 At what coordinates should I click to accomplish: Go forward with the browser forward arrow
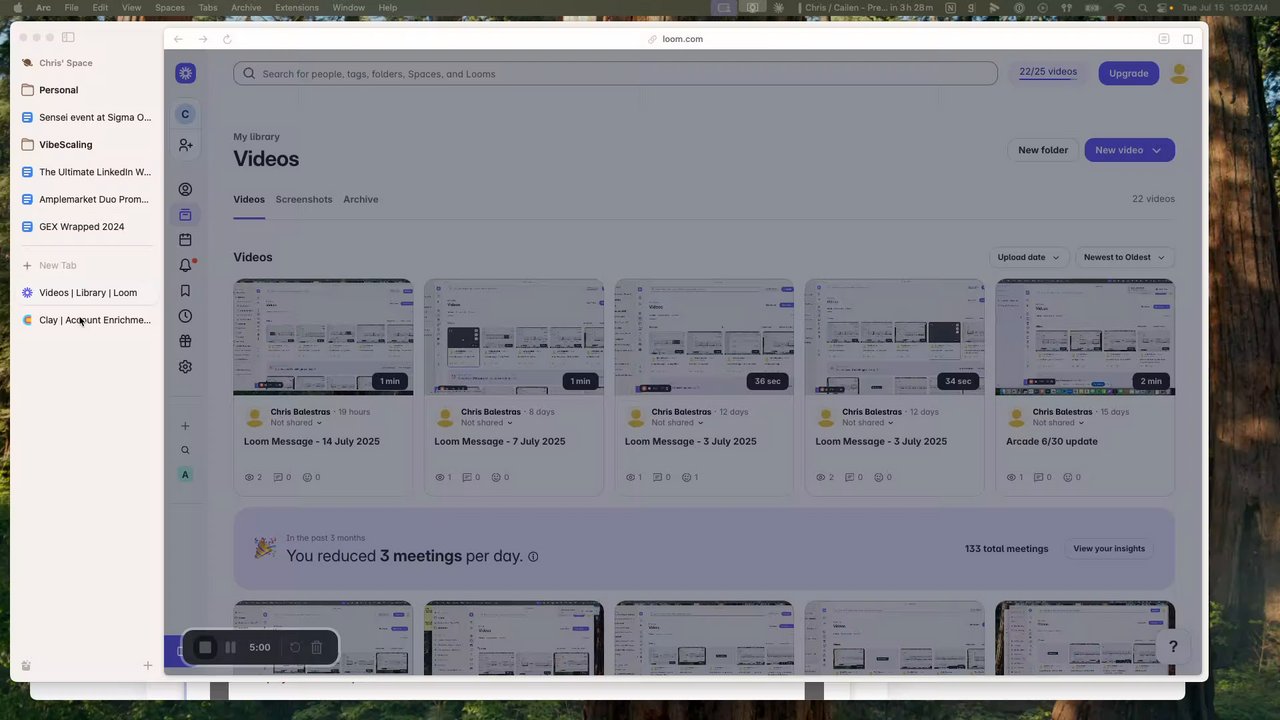click(x=203, y=39)
